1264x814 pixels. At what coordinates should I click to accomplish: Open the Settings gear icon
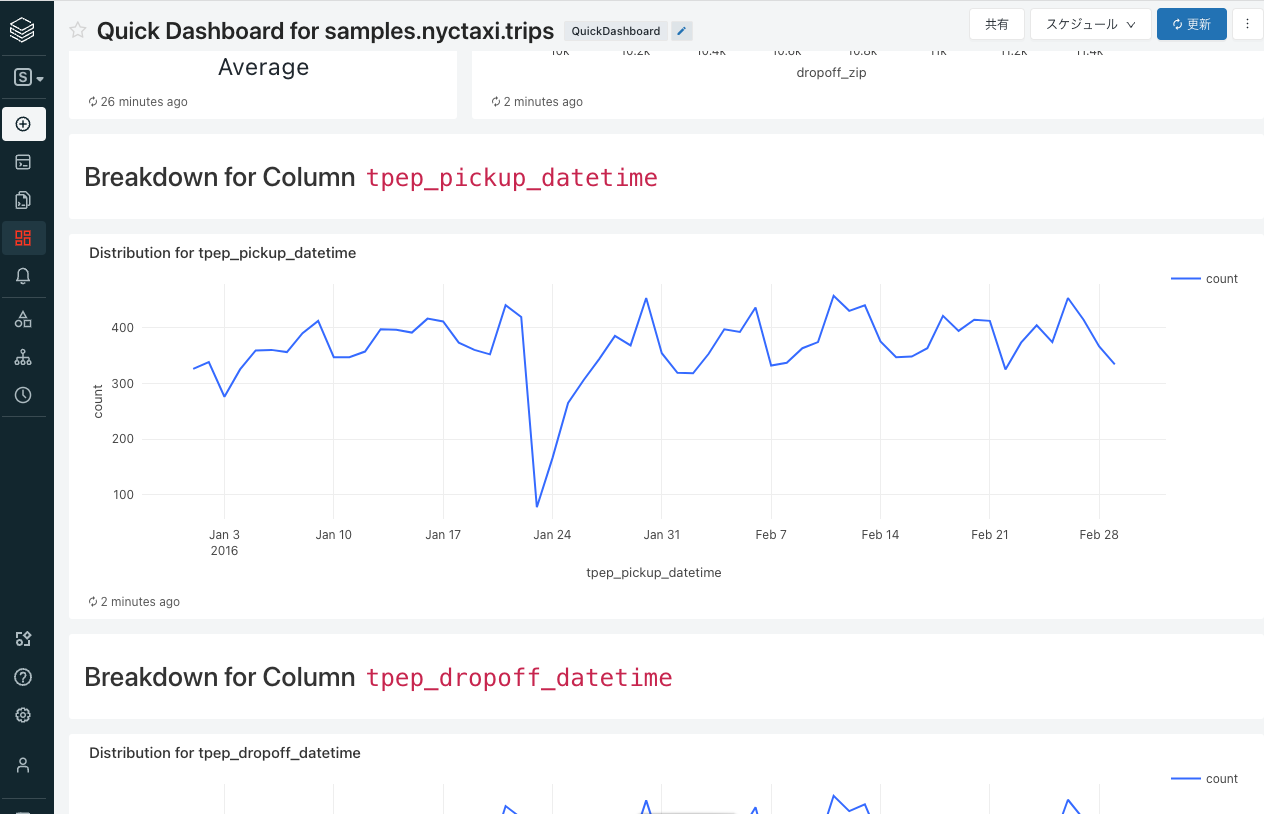24,715
